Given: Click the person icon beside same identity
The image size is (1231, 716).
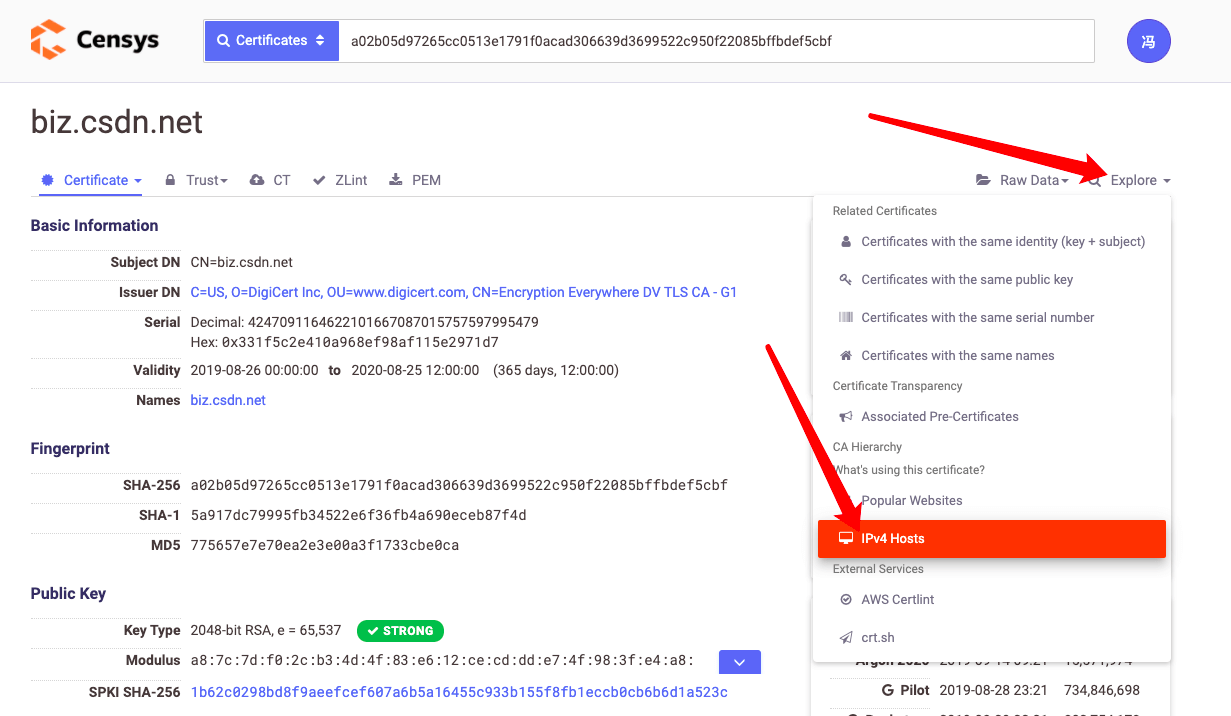Looking at the screenshot, I should click(846, 241).
